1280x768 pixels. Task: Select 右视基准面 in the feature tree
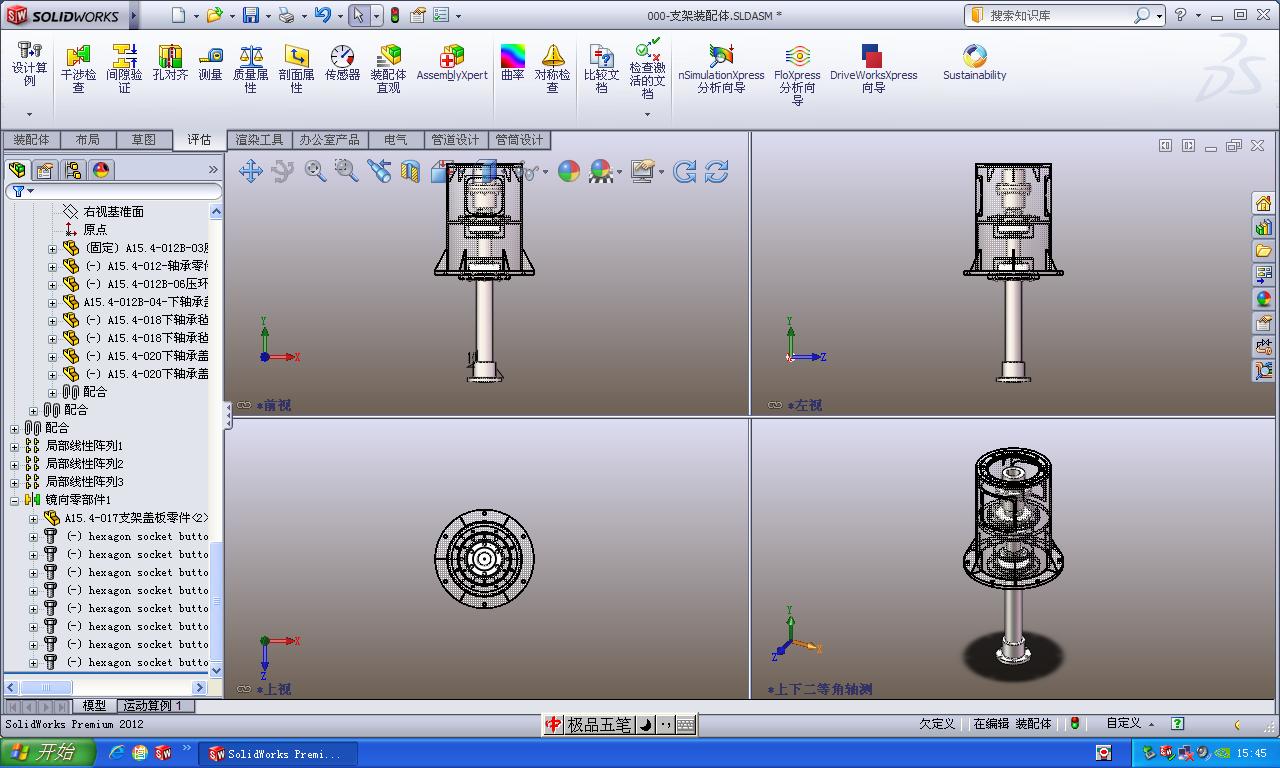click(113, 212)
